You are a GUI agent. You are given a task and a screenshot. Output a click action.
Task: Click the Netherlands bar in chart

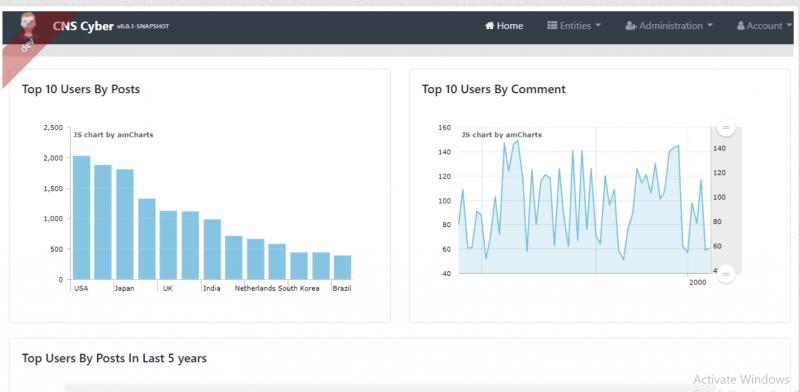[x=256, y=259]
